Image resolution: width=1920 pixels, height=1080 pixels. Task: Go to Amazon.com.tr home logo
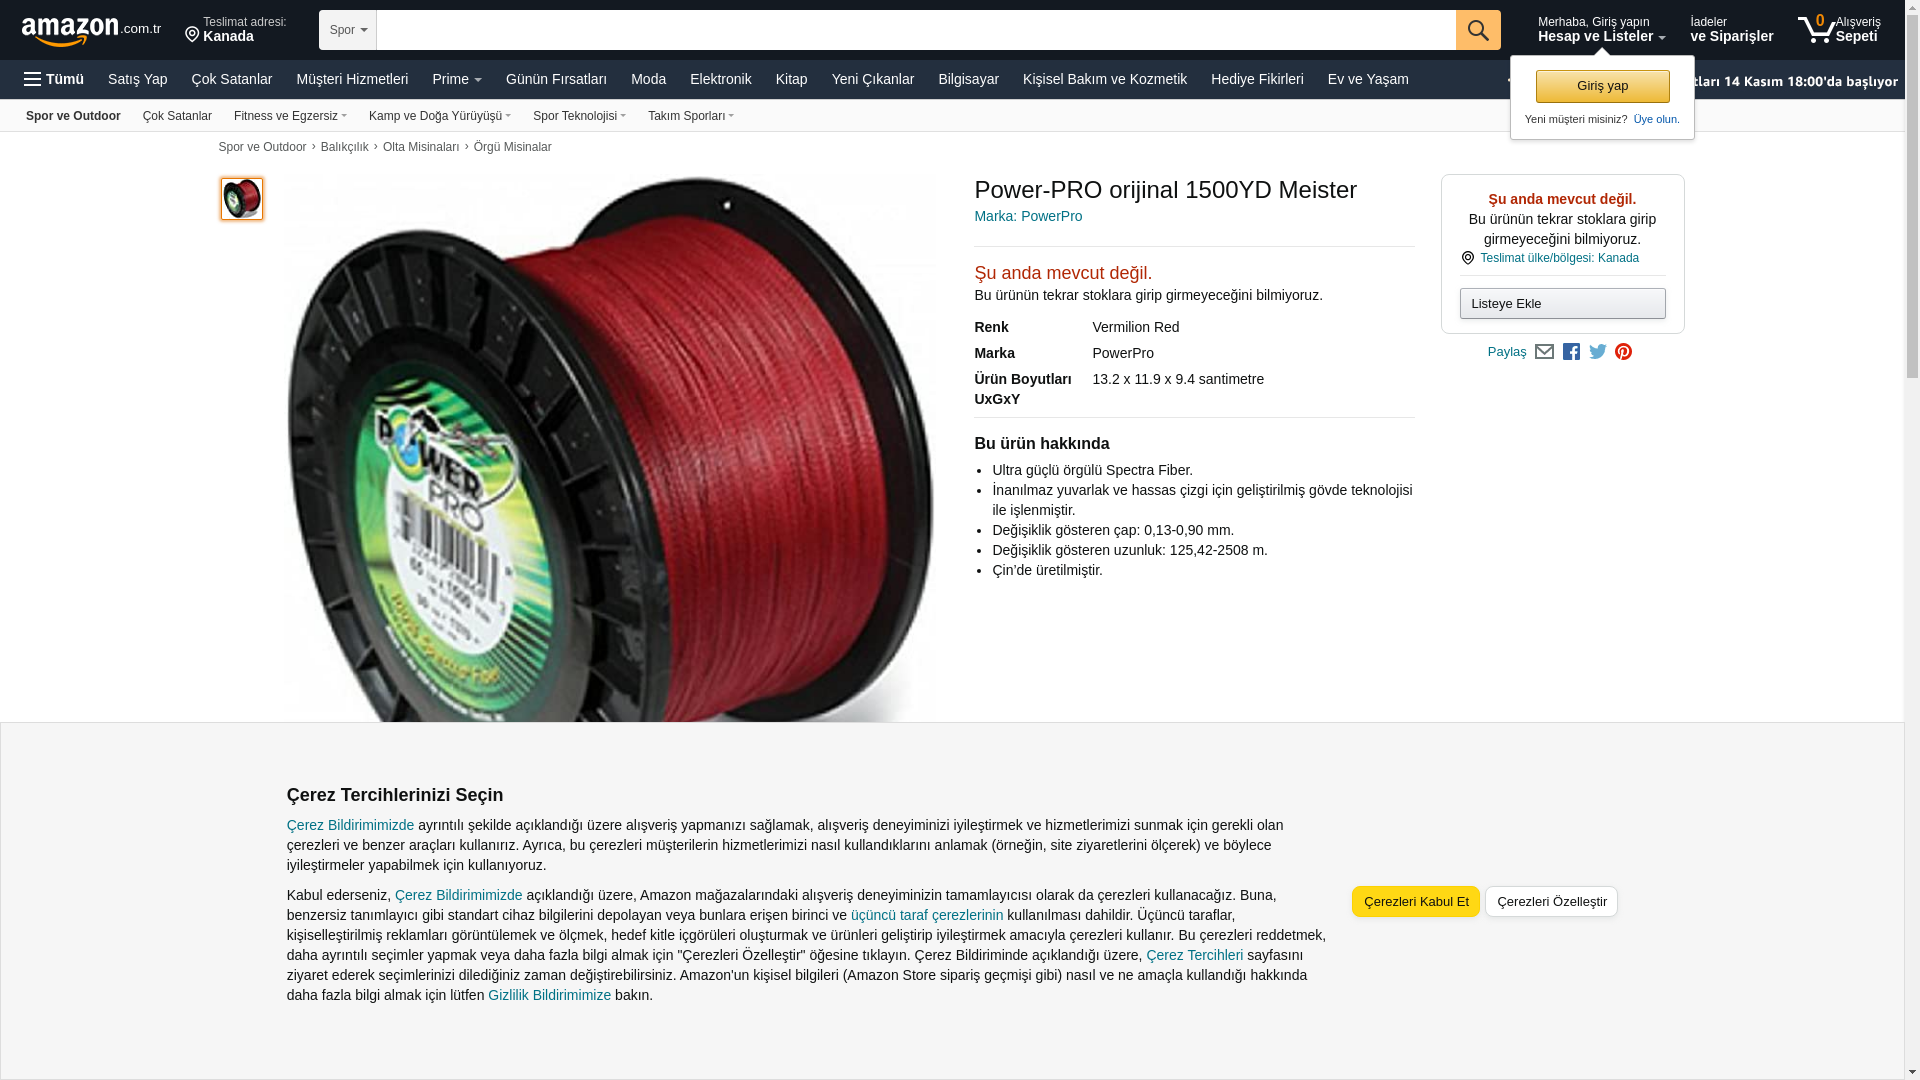[91, 30]
